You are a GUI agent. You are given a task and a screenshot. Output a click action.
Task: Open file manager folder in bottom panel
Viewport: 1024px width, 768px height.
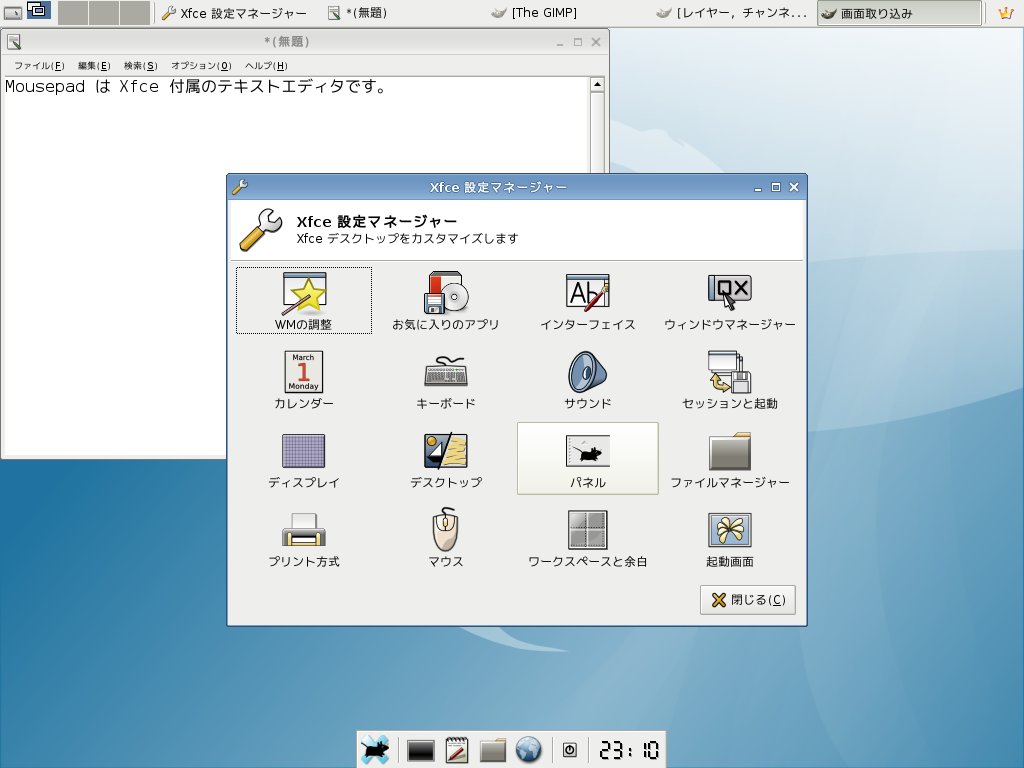(493, 750)
